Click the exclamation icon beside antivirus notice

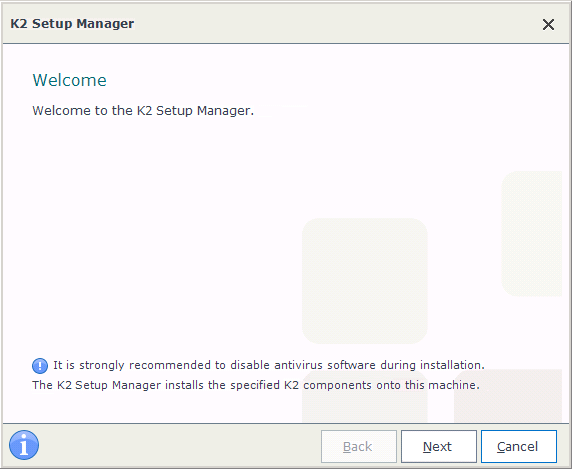point(40,366)
